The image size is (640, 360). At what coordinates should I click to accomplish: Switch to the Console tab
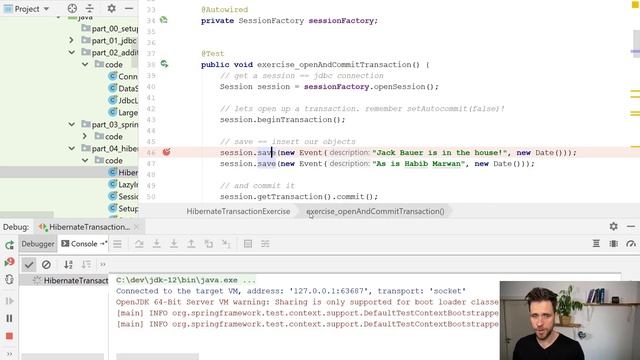pyautogui.click(x=83, y=244)
